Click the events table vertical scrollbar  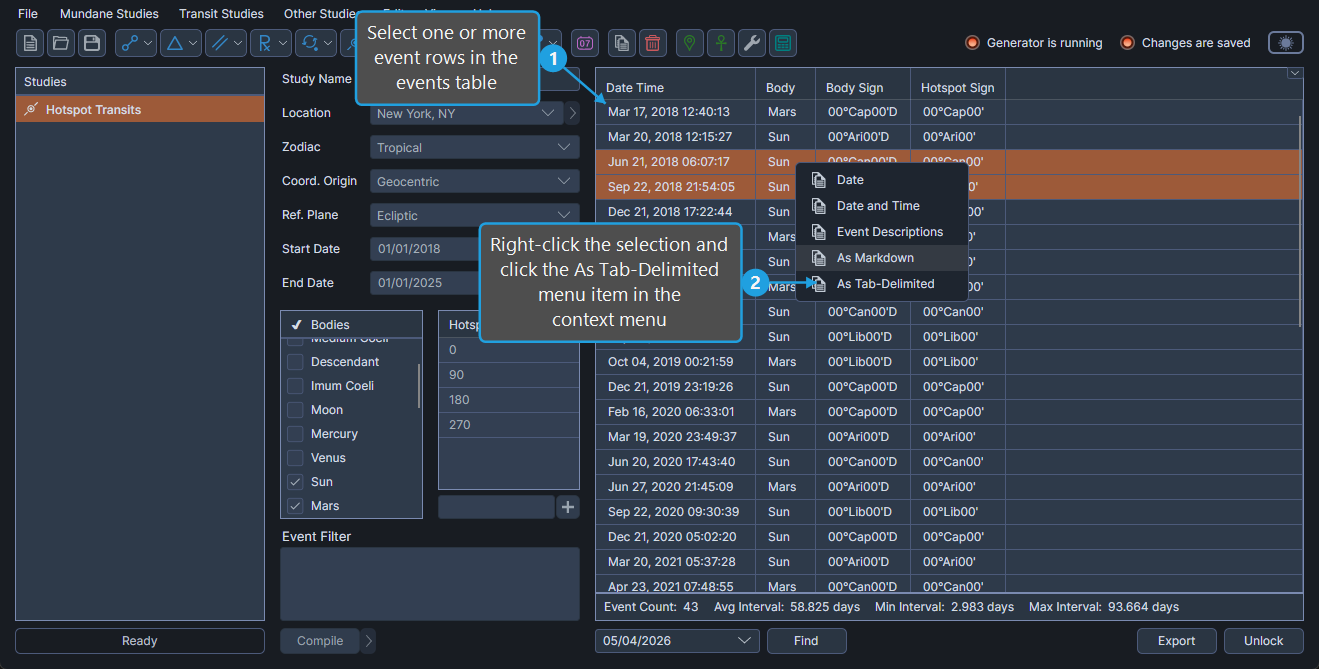(1300, 220)
